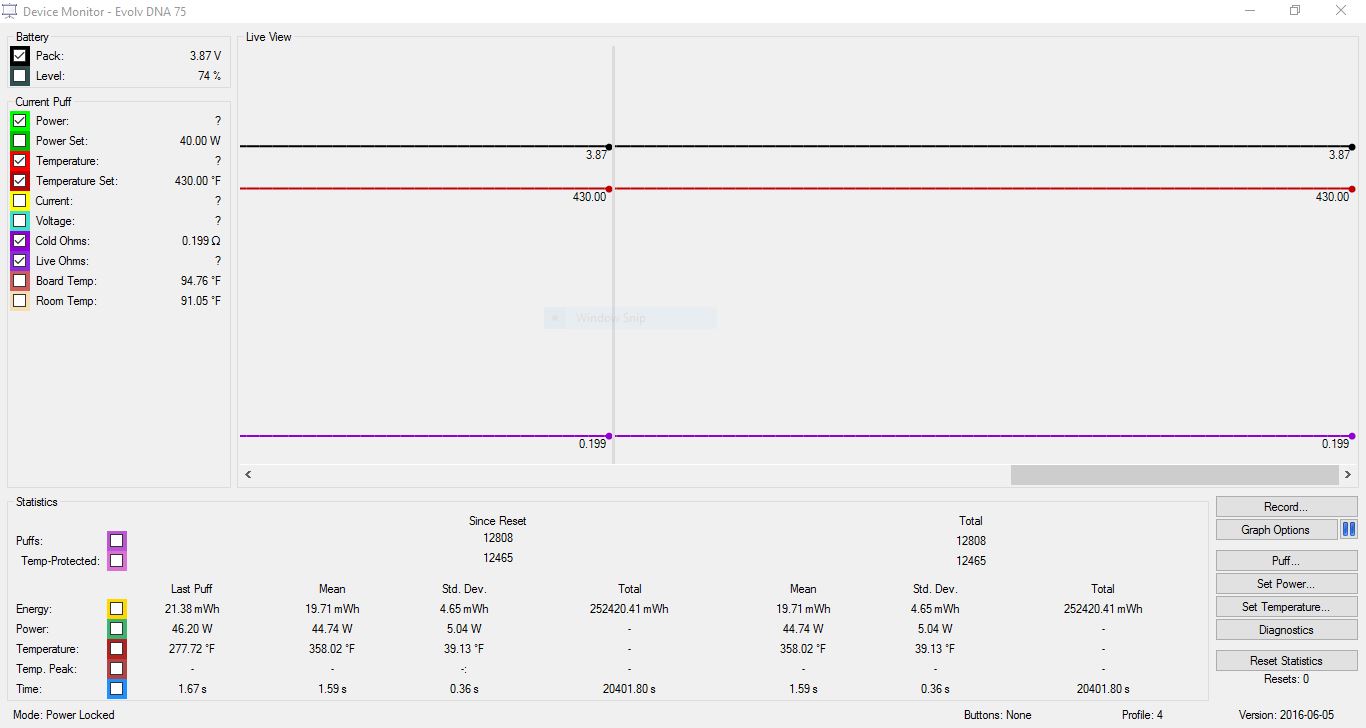The height and width of the screenshot is (728, 1366).
Task: Open the Set Power dialog
Action: 1285,584
